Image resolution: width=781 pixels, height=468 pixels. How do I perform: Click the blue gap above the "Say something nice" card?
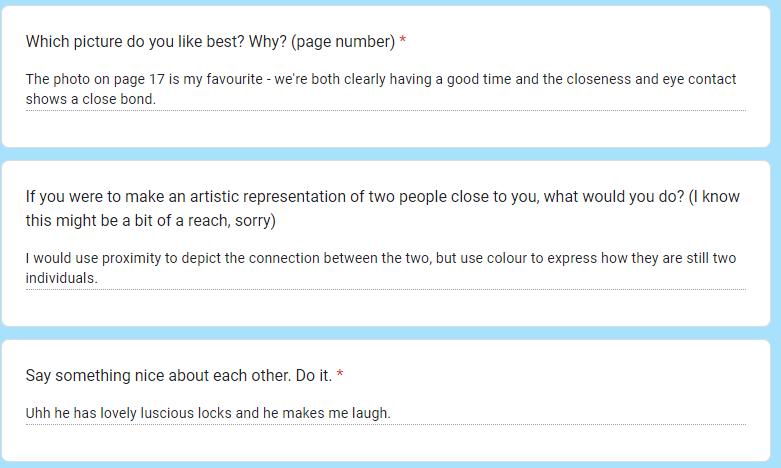click(x=390, y=333)
